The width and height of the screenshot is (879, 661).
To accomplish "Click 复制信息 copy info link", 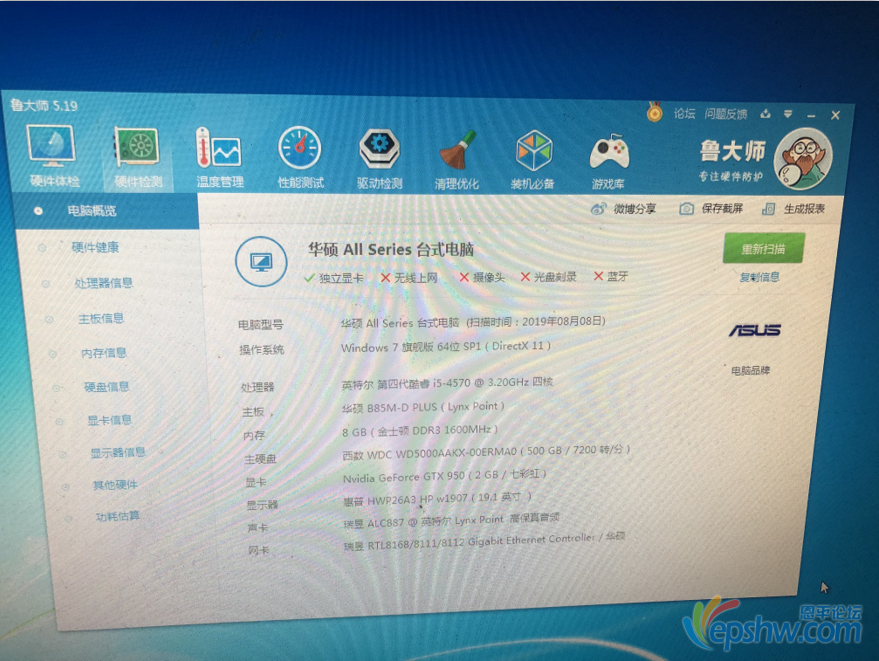I will pyautogui.click(x=760, y=277).
